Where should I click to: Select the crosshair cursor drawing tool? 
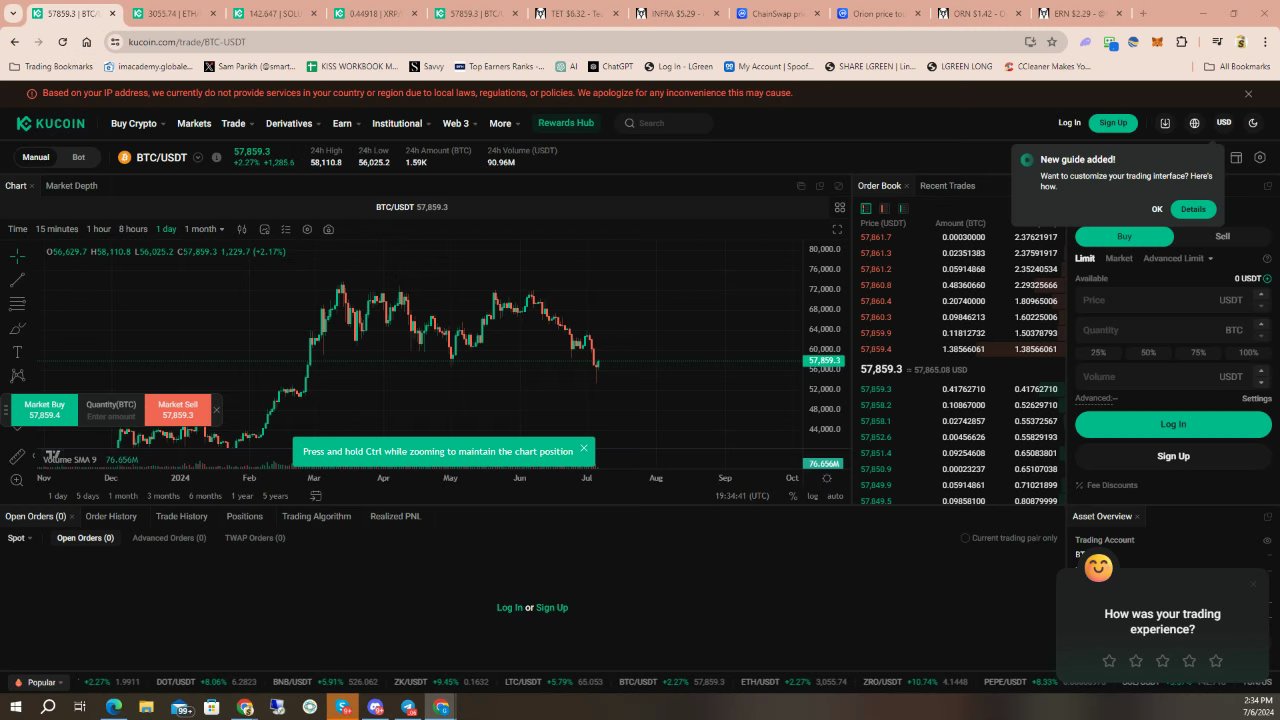17,256
